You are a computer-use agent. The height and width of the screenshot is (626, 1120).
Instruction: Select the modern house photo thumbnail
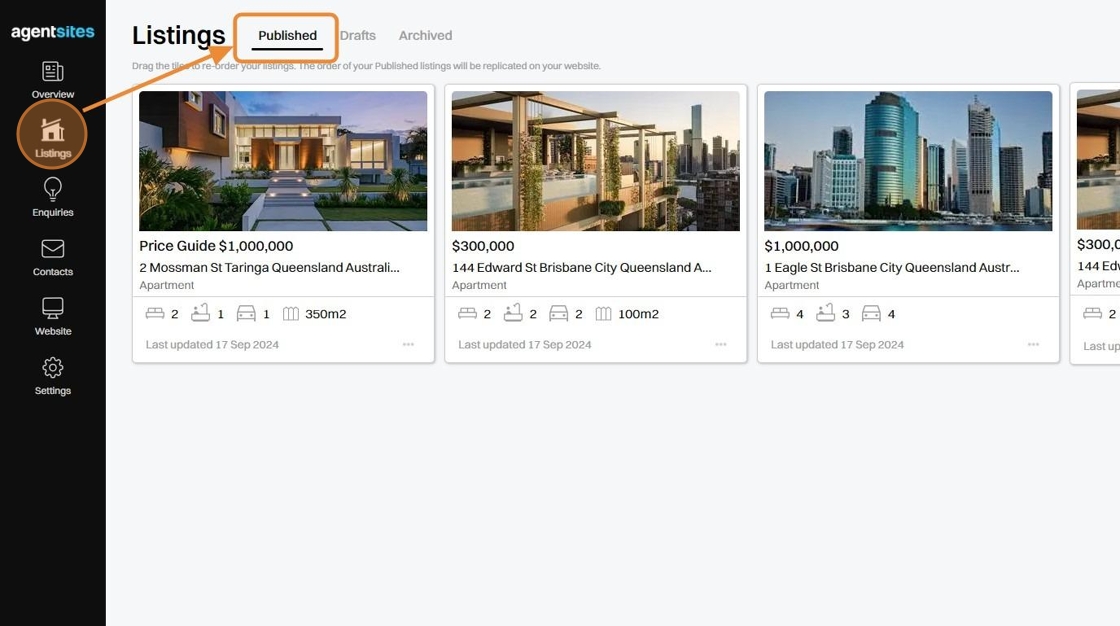click(x=283, y=161)
